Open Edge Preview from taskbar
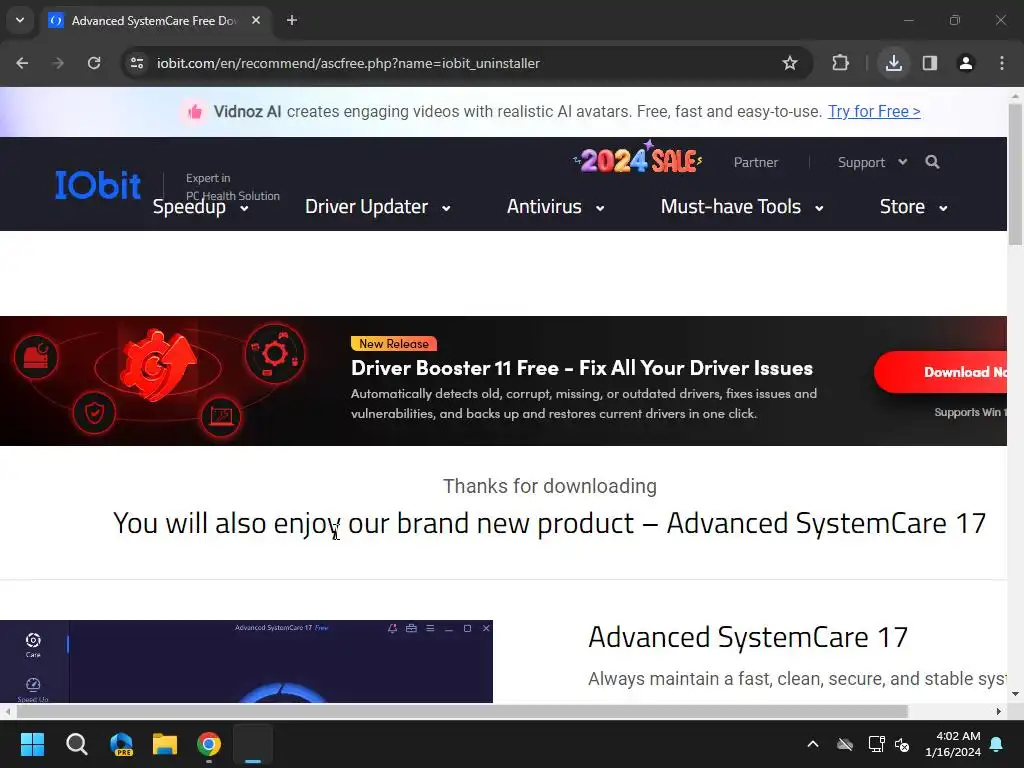 tap(121, 744)
